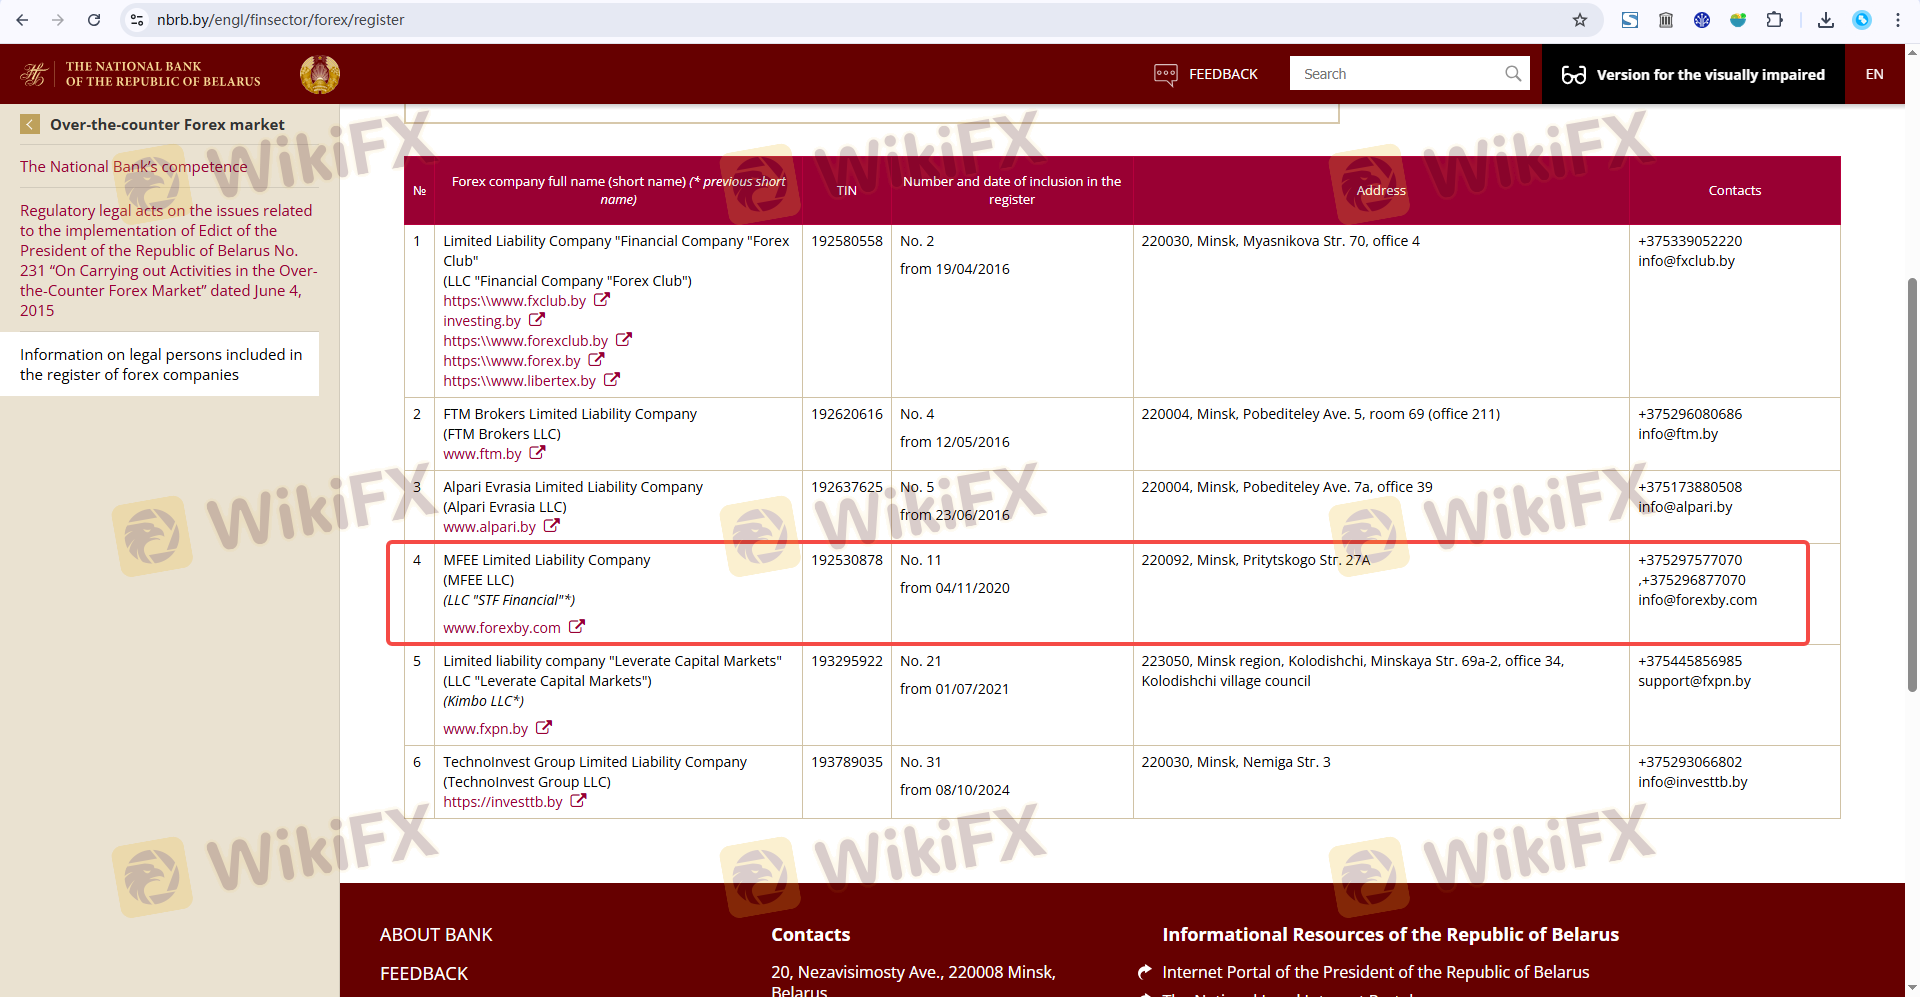Click the back arrow beside Over-the-counter Forex market
This screenshot has height=997, width=1920.
click(x=30, y=124)
